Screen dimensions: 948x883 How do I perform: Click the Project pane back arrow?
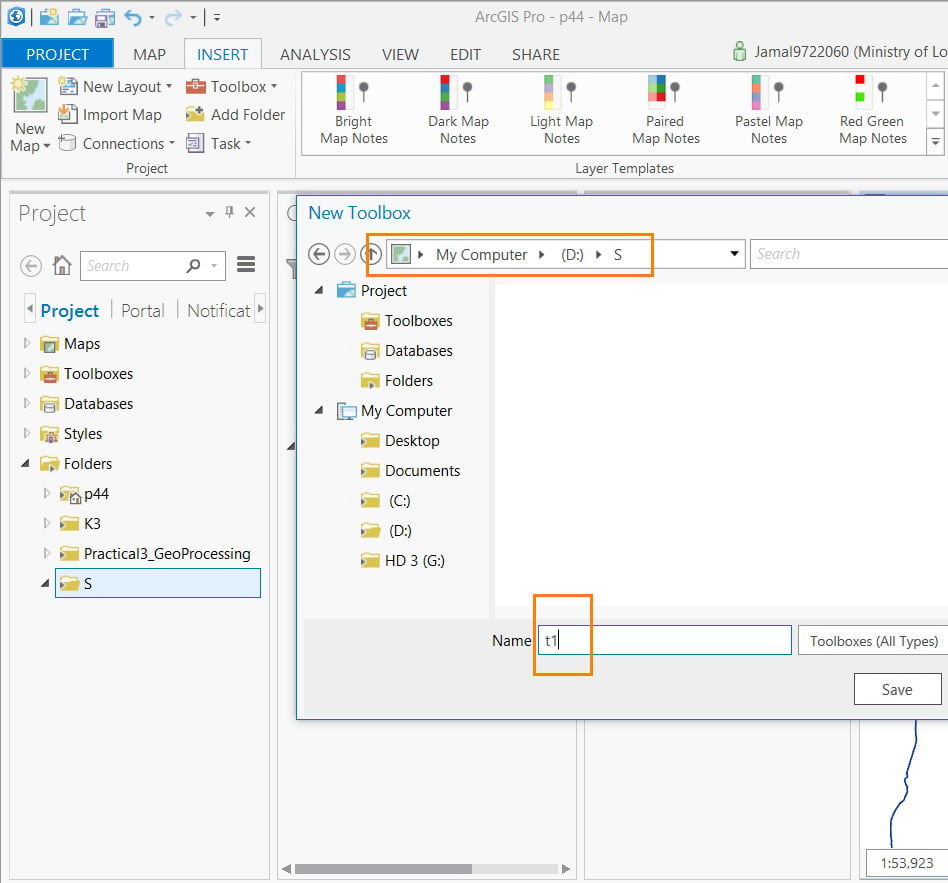tap(31, 266)
